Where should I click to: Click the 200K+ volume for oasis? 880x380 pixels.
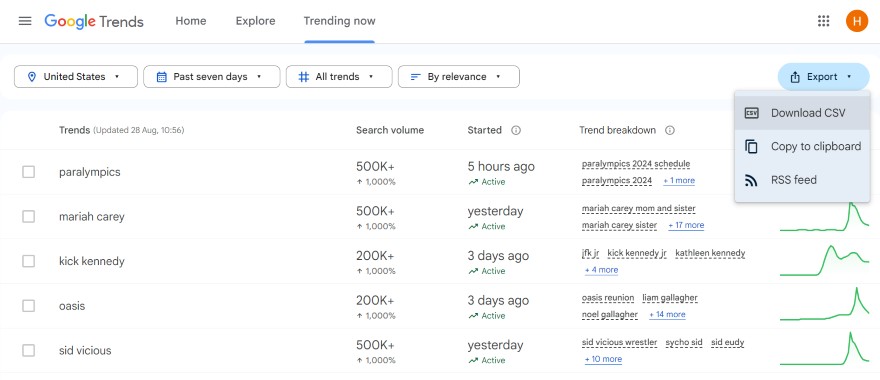pyautogui.click(x=375, y=300)
